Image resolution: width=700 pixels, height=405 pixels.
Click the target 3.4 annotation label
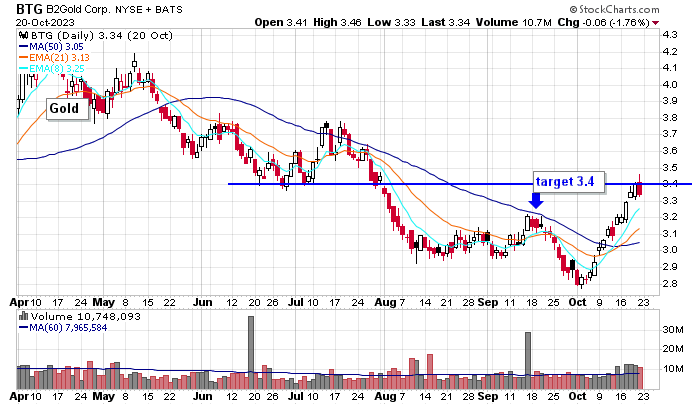[x=569, y=182]
